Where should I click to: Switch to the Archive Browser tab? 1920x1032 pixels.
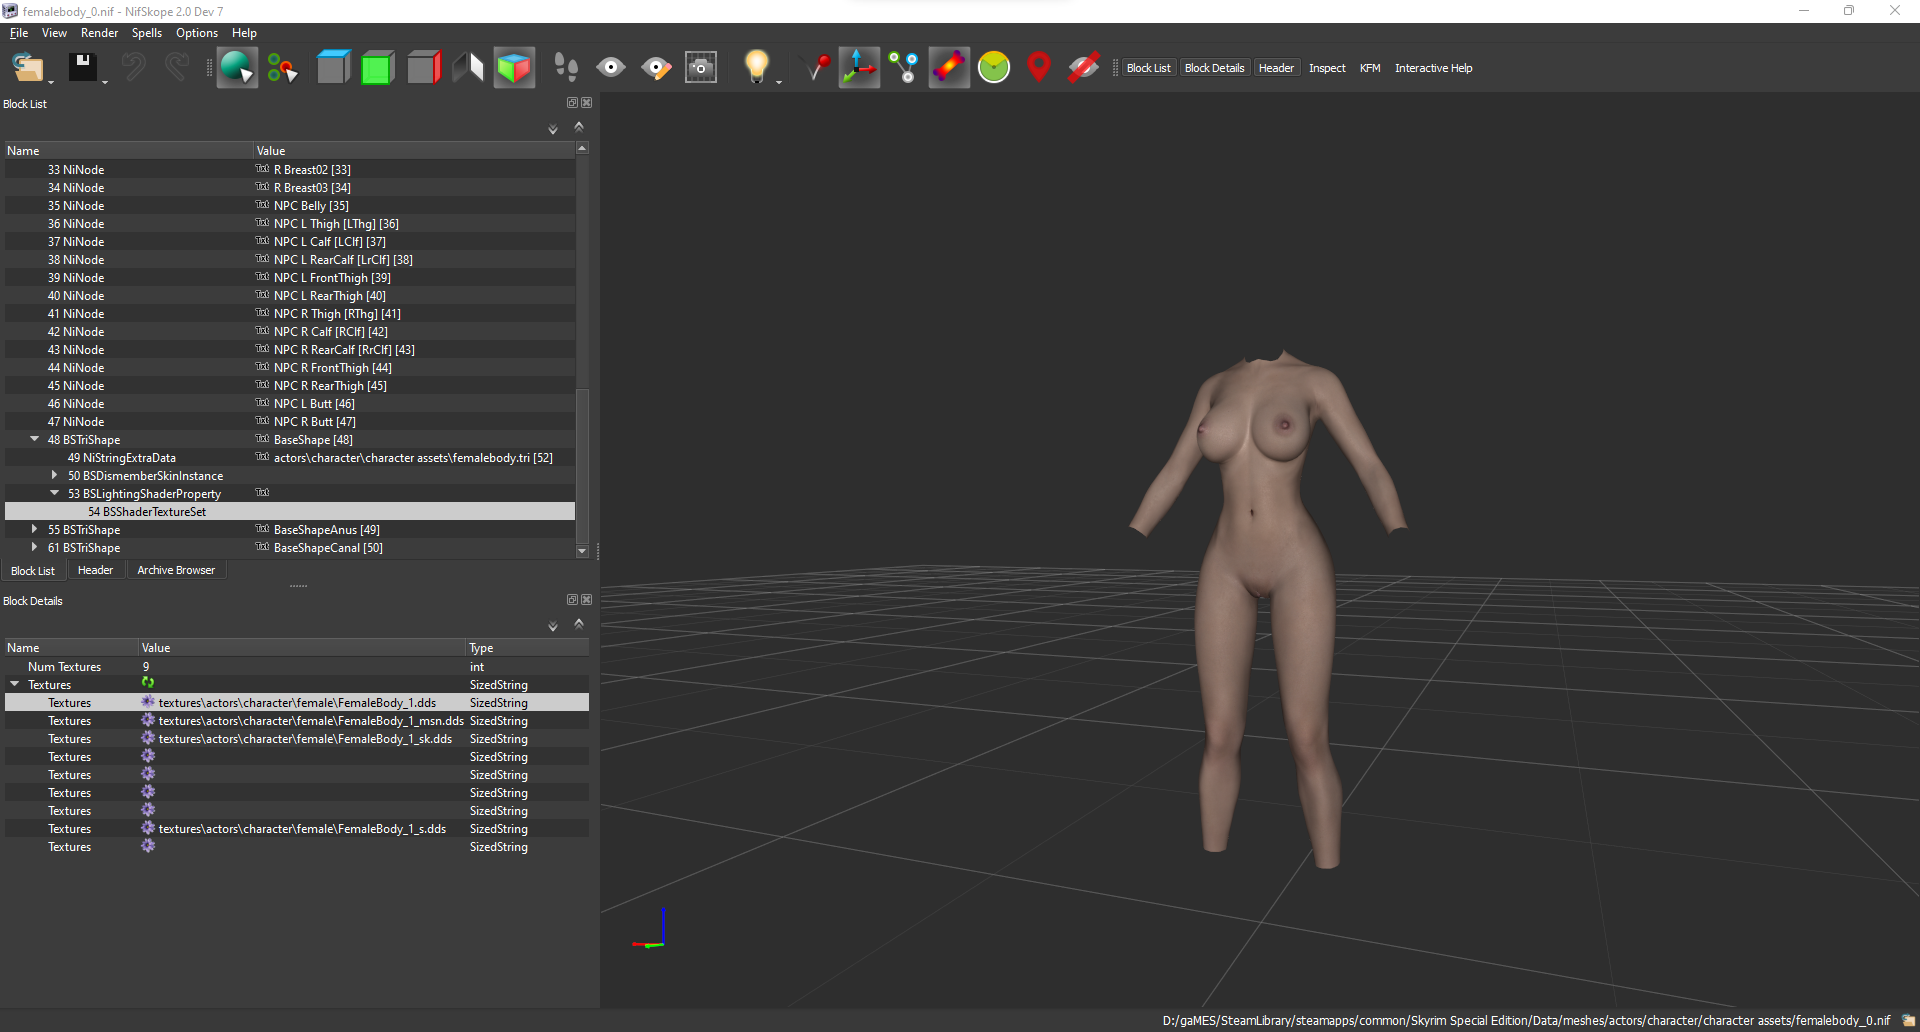[176, 570]
